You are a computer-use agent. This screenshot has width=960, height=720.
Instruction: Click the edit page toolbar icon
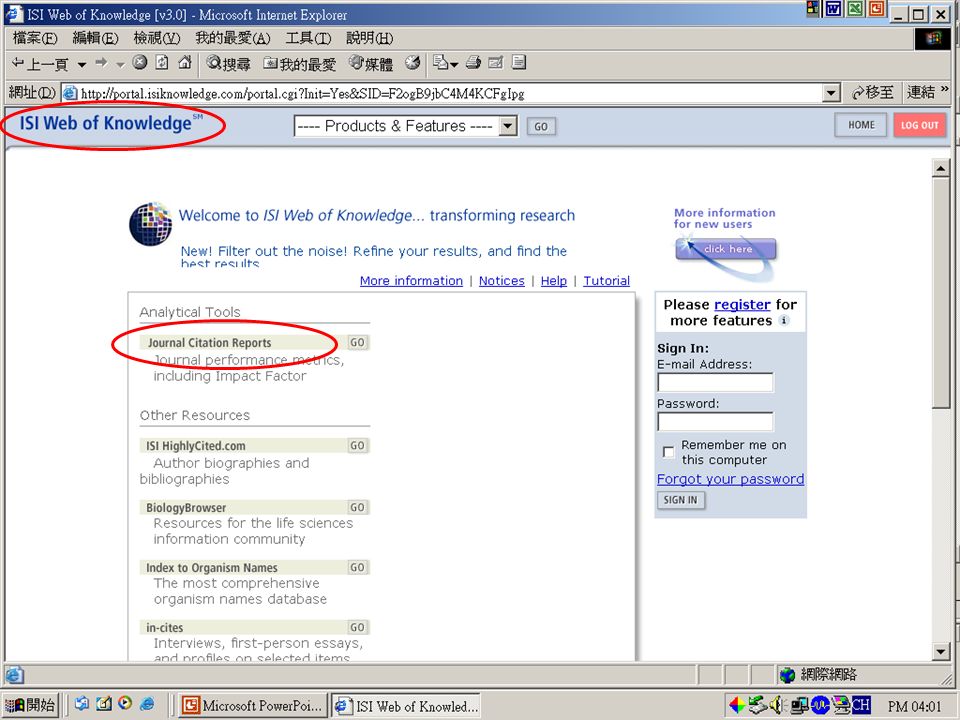point(496,62)
